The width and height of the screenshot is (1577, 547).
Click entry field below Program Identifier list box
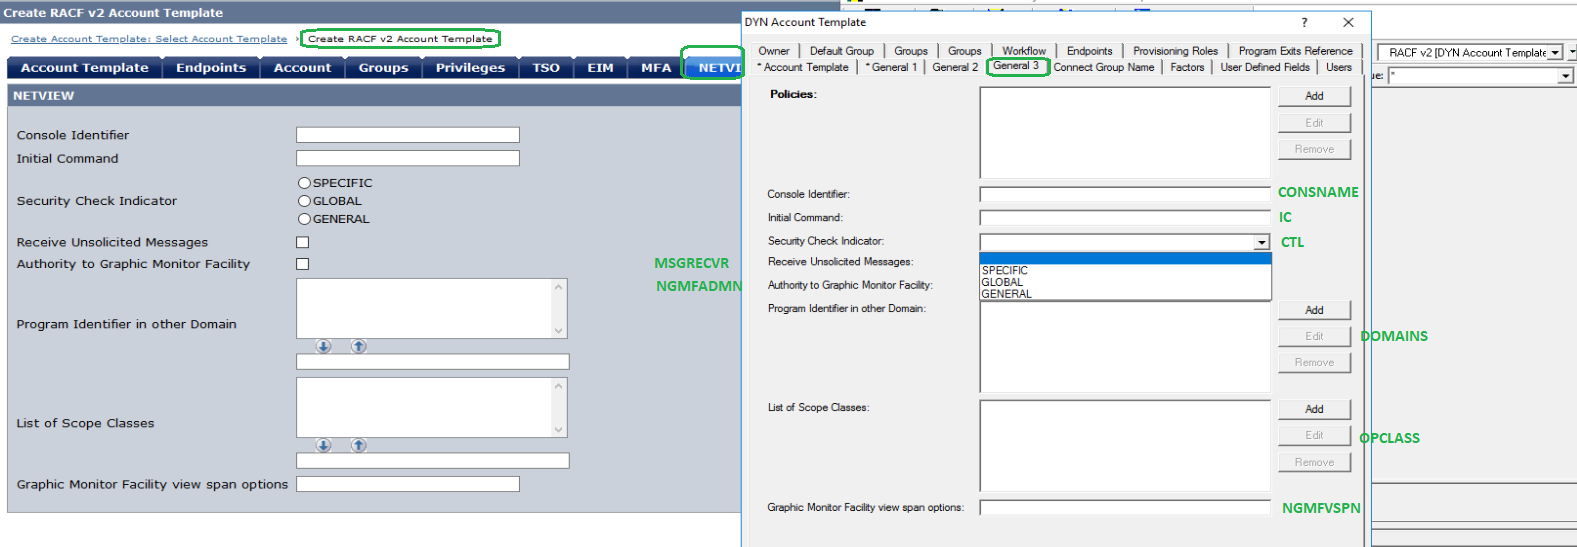pyautogui.click(x=433, y=362)
